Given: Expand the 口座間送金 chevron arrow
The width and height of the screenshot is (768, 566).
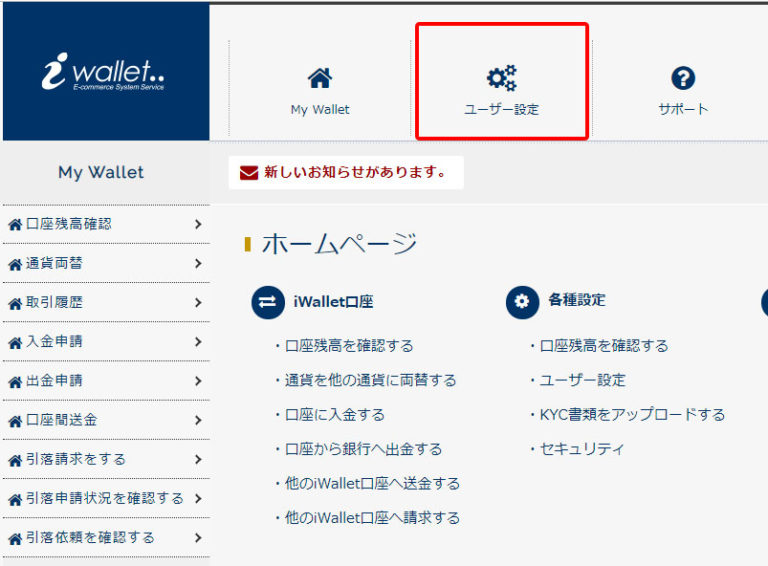Looking at the screenshot, I should click(198, 420).
